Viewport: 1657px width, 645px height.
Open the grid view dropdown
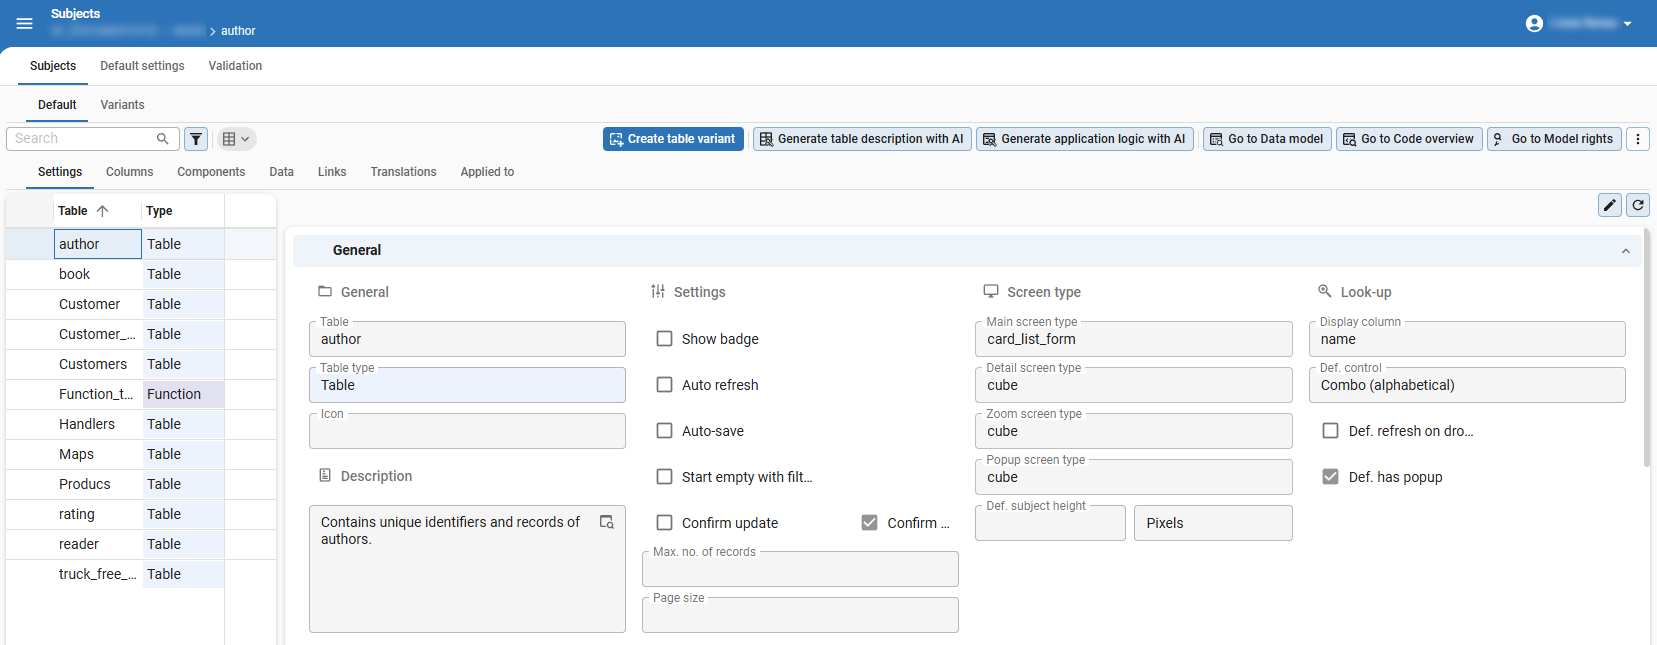pos(236,139)
